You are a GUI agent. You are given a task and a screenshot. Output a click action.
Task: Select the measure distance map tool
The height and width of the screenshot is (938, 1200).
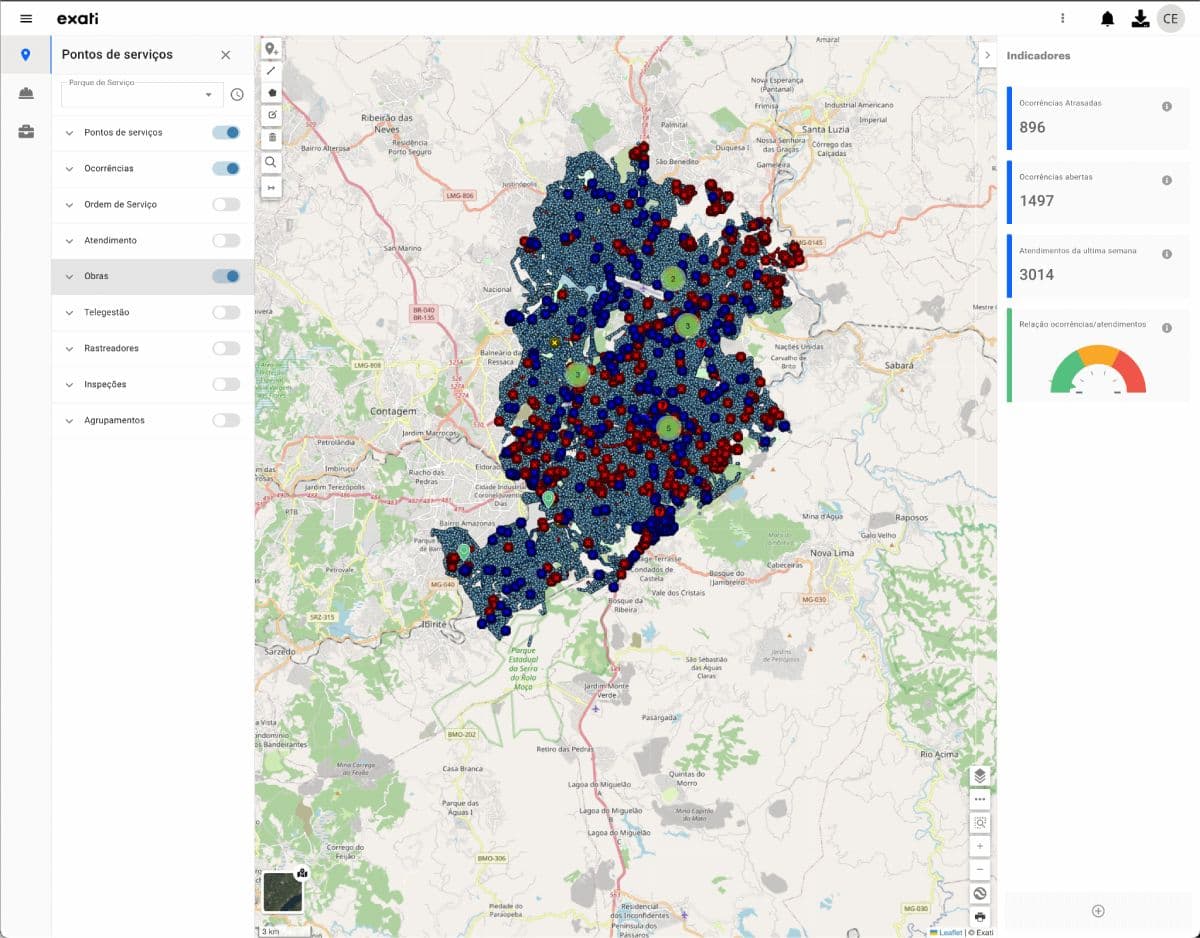pos(271,188)
